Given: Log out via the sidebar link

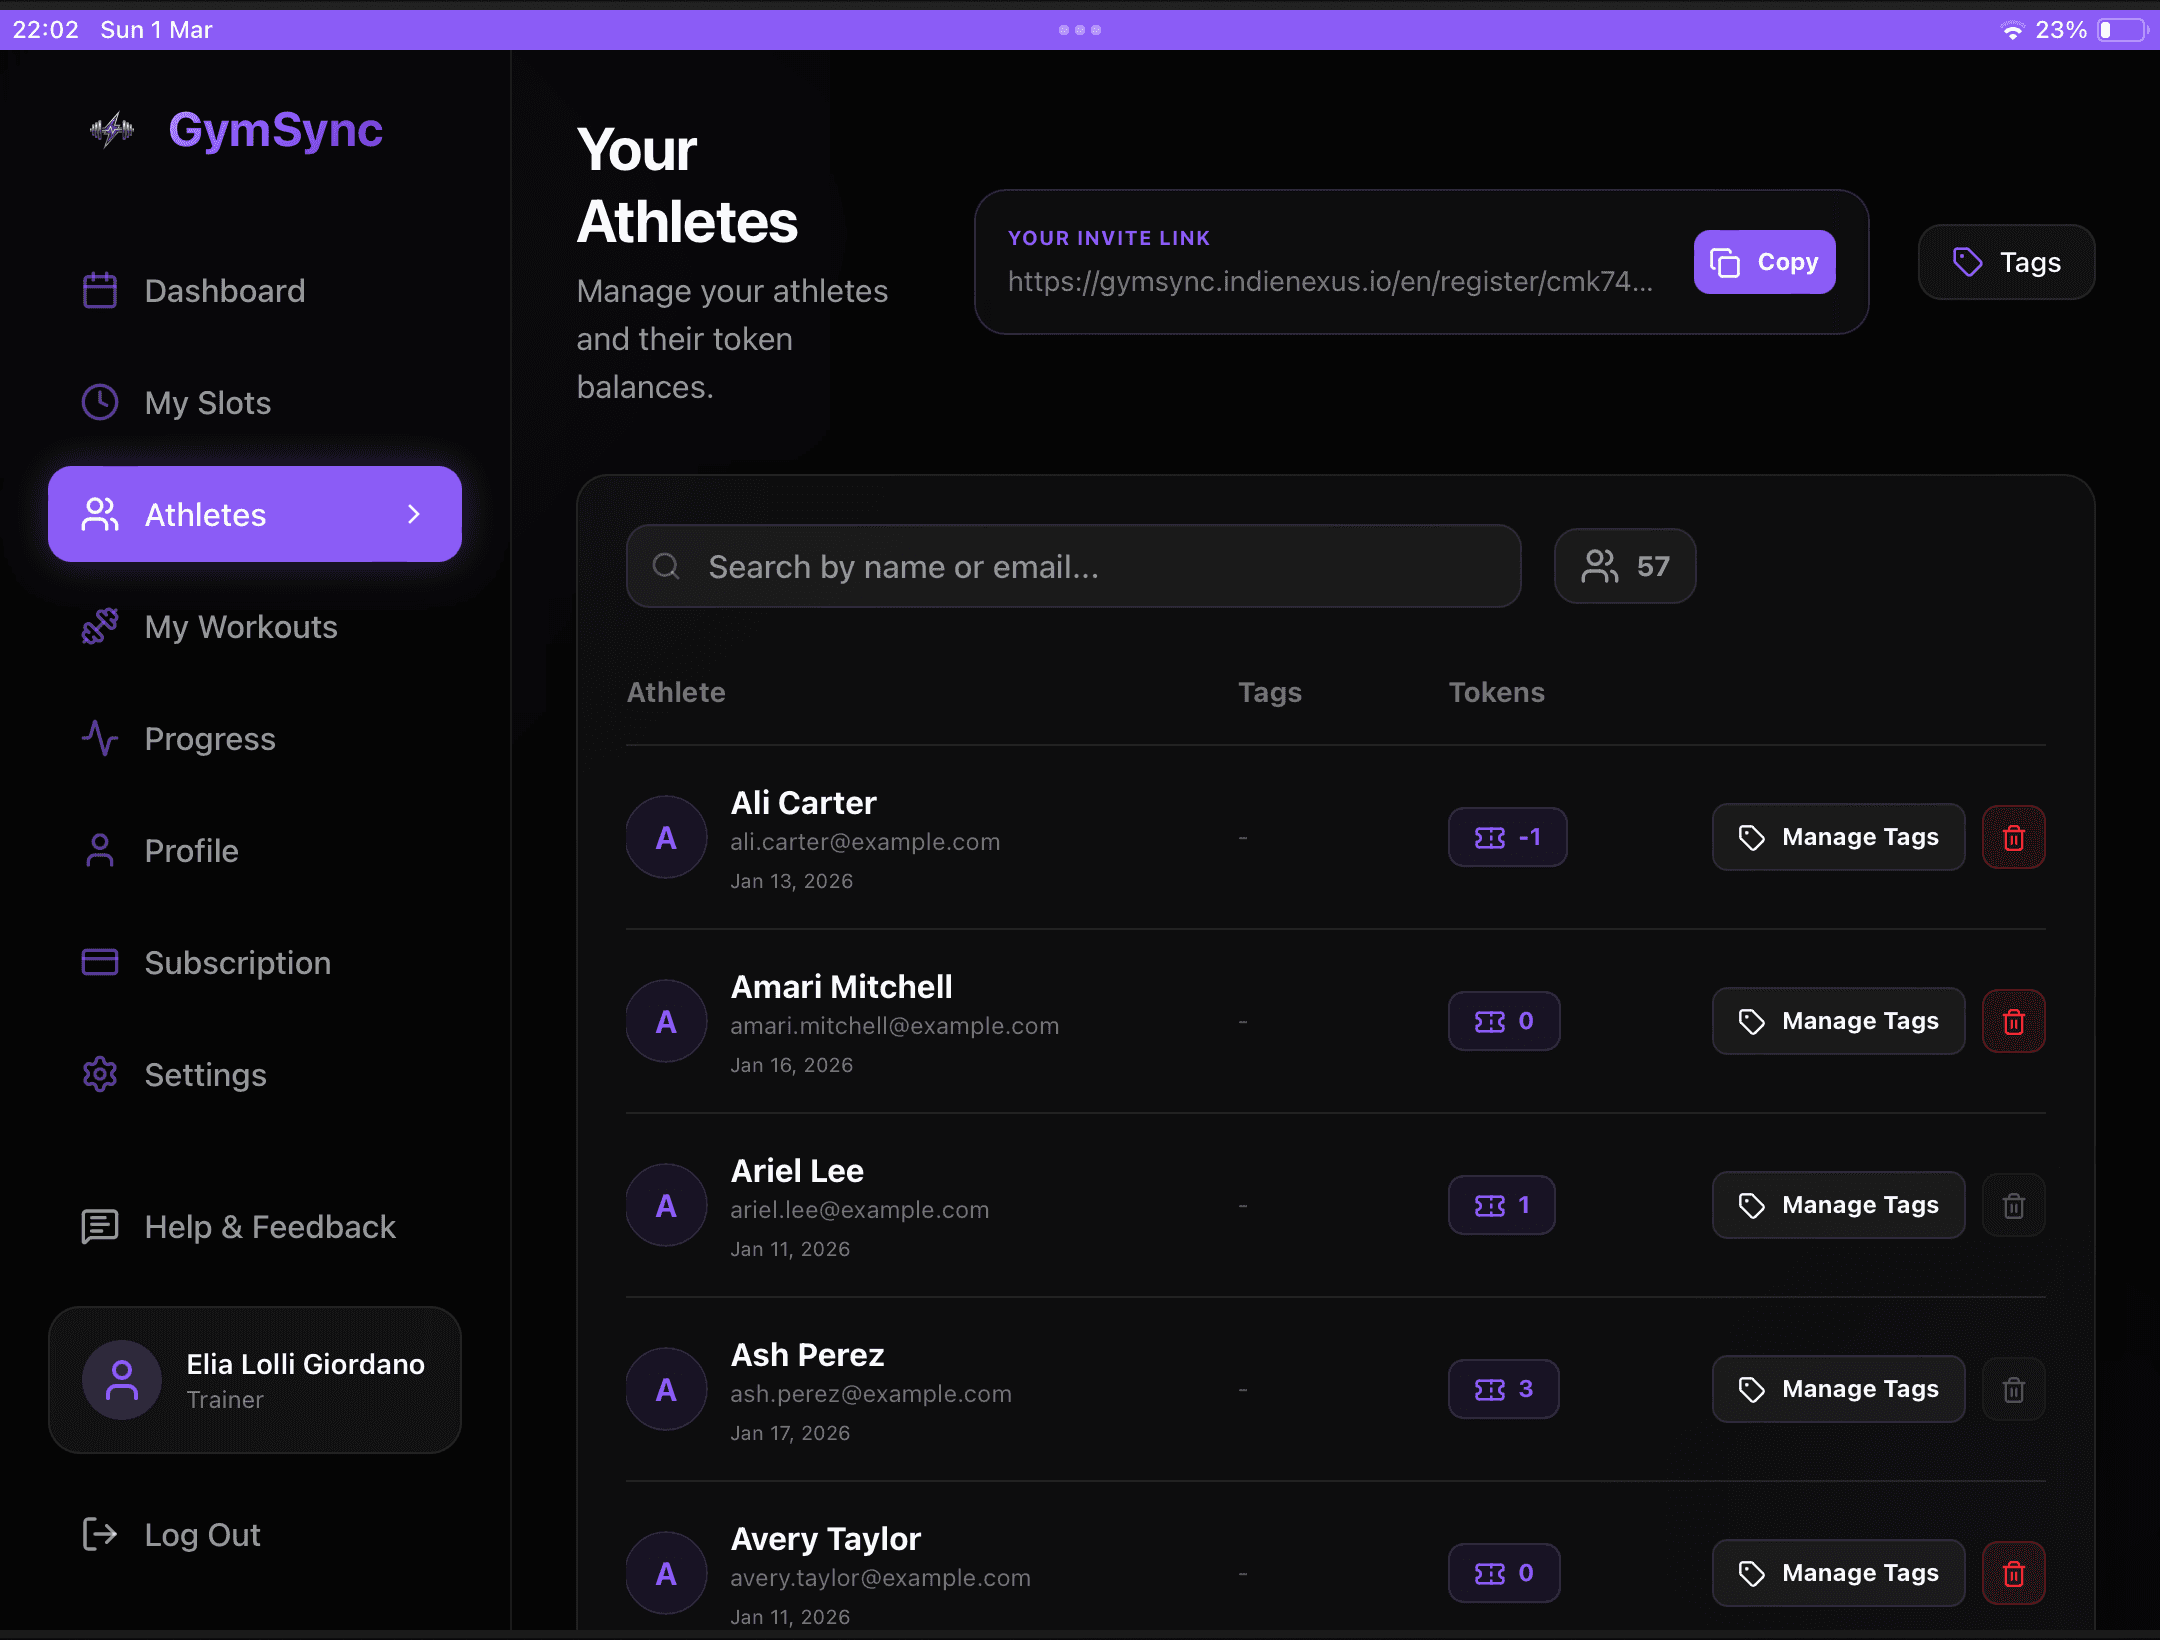Looking at the screenshot, I should coord(201,1534).
